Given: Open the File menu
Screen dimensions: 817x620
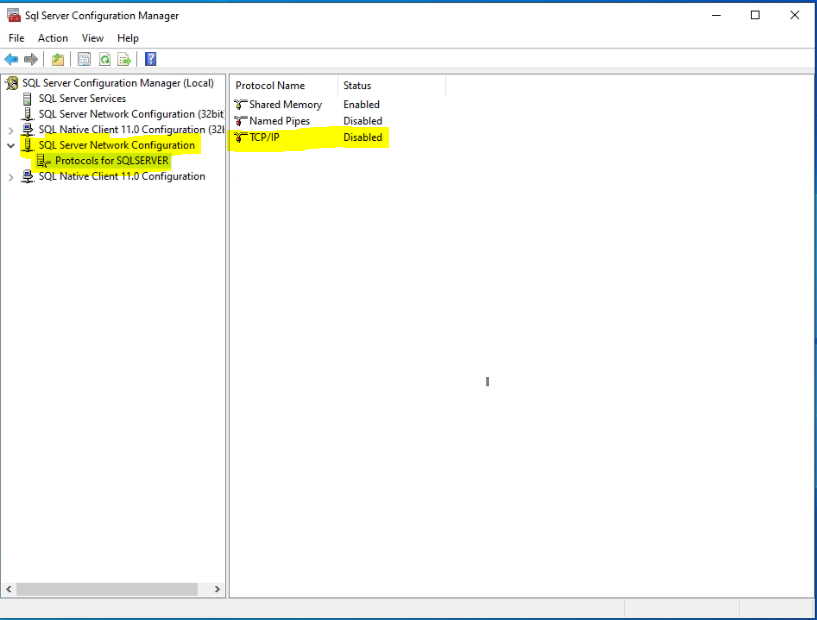Looking at the screenshot, I should pyautogui.click(x=16, y=38).
